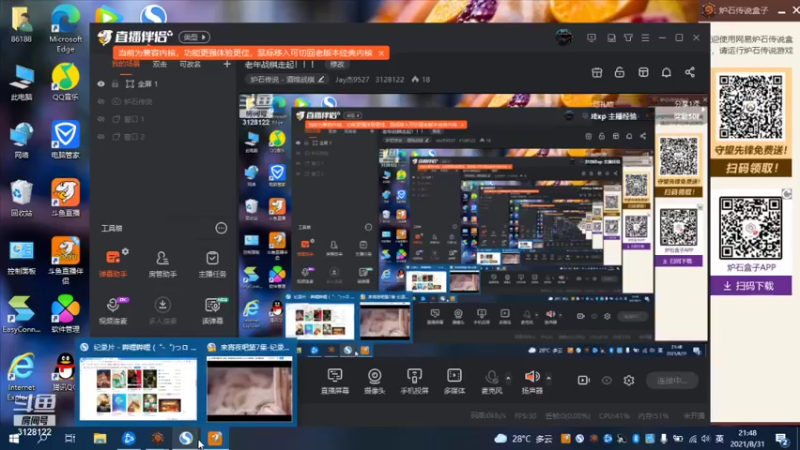Screen dimensions: 800x450
Task: Click the shirt skin icon in title bar
Action: click(x=628, y=38)
